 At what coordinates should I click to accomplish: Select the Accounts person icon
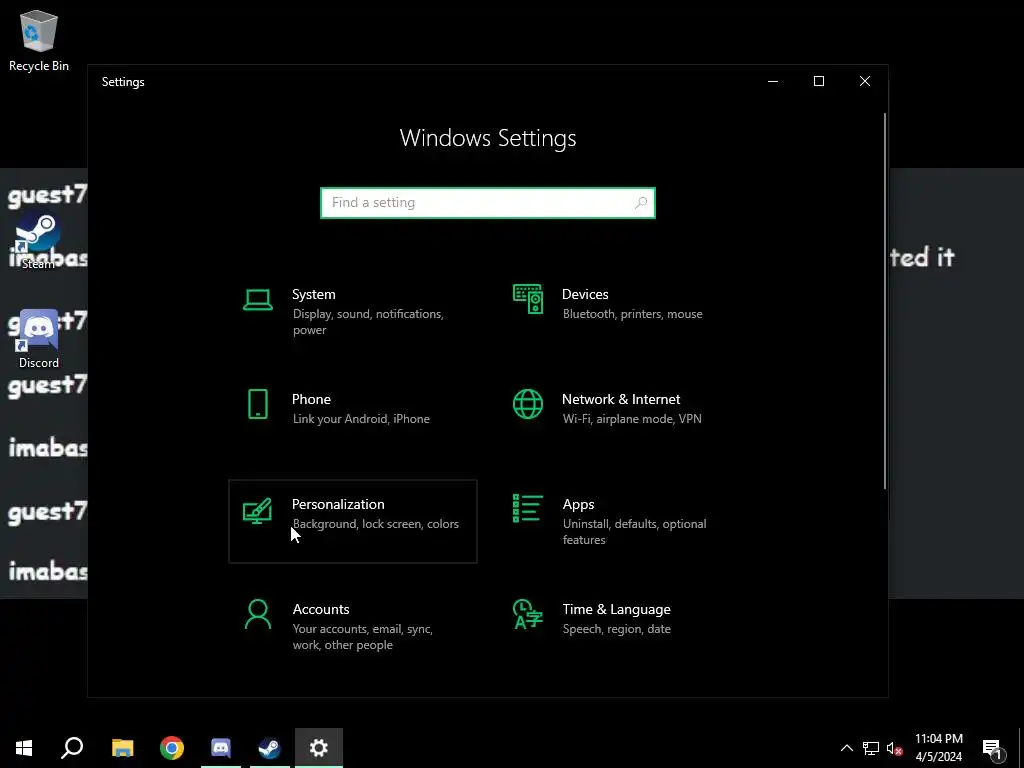click(258, 614)
